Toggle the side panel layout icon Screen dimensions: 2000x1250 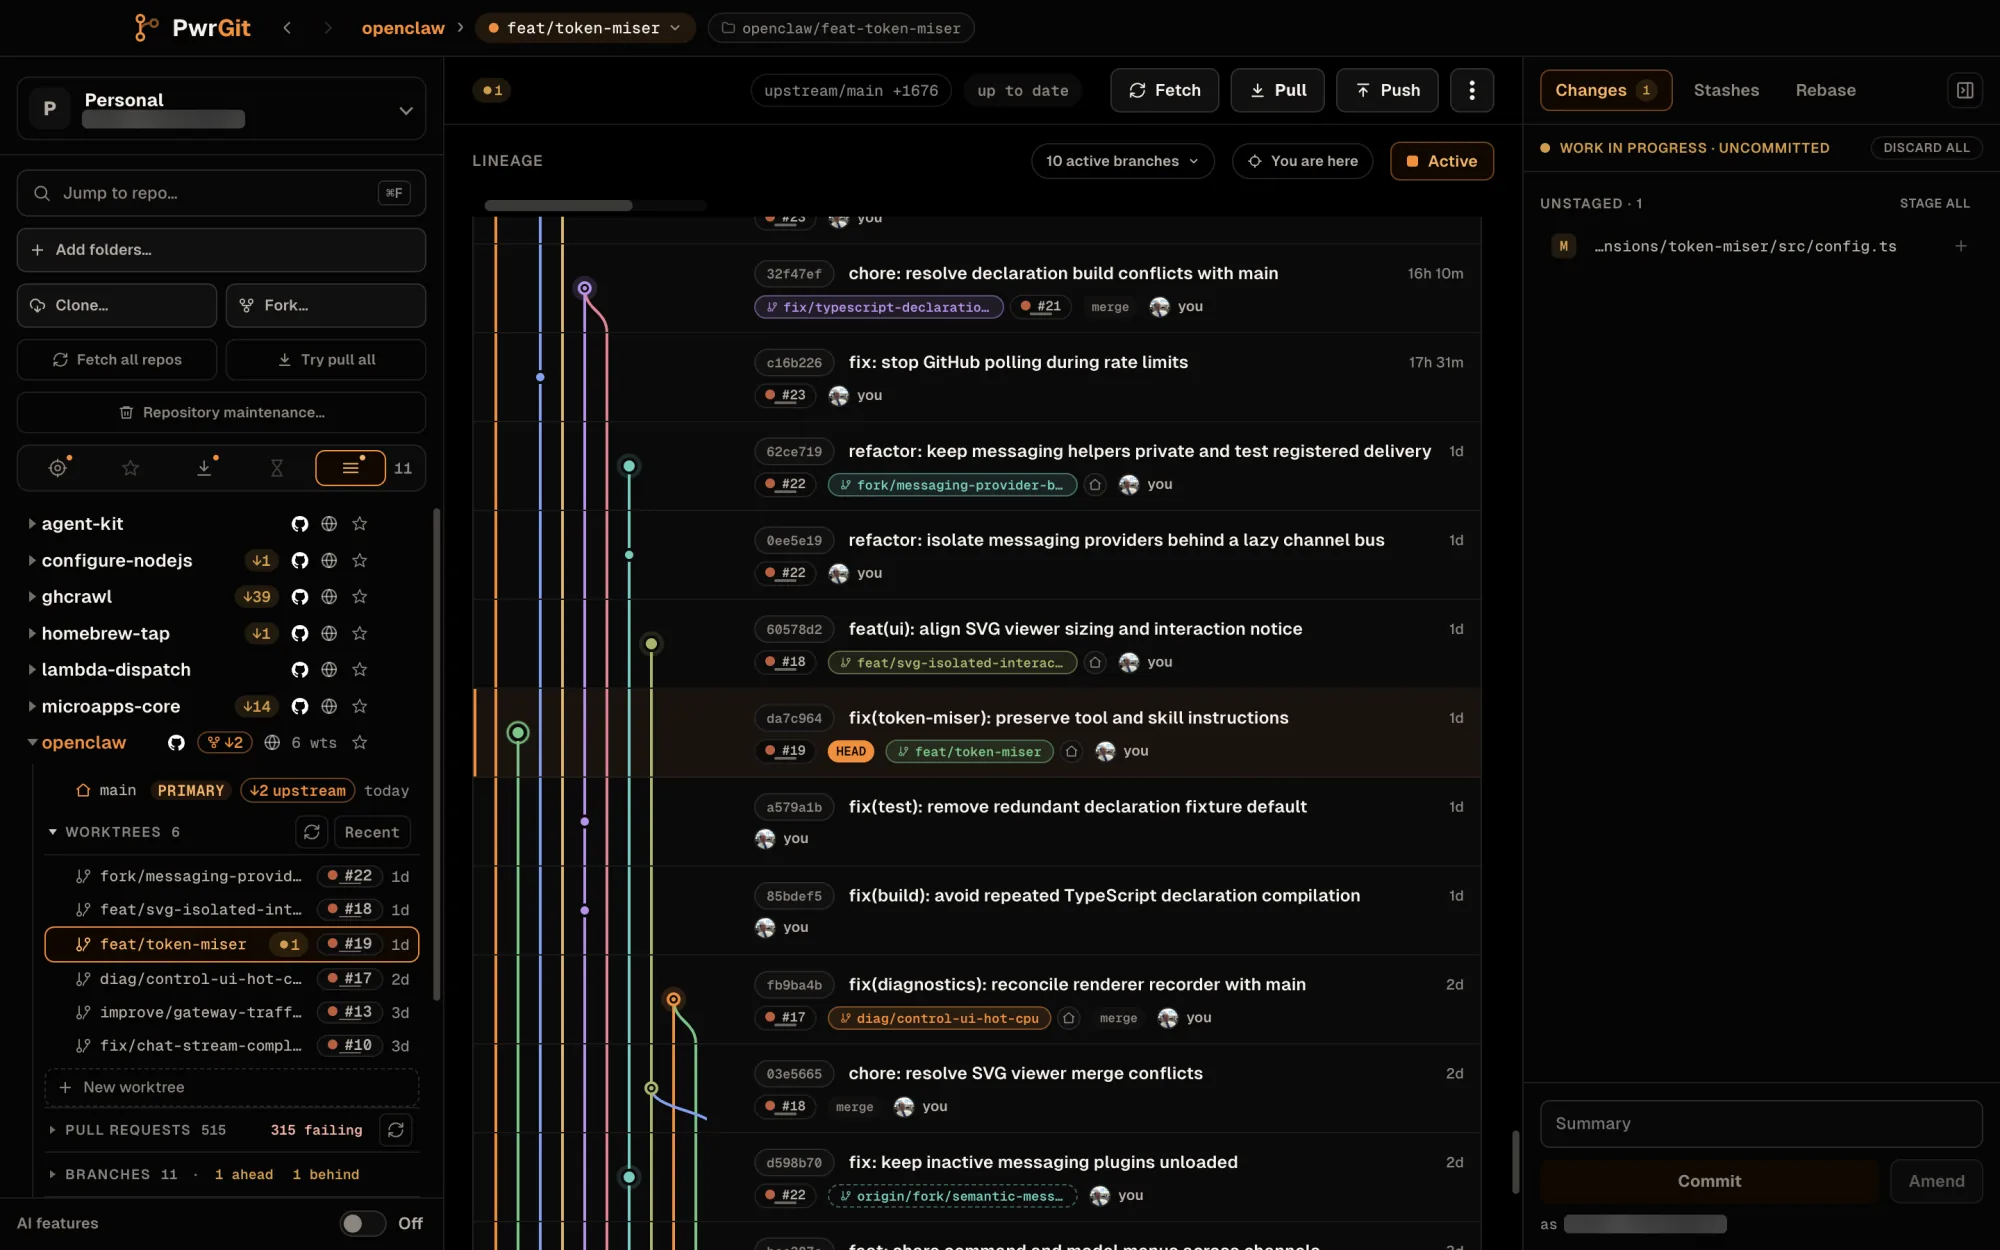click(x=1965, y=90)
